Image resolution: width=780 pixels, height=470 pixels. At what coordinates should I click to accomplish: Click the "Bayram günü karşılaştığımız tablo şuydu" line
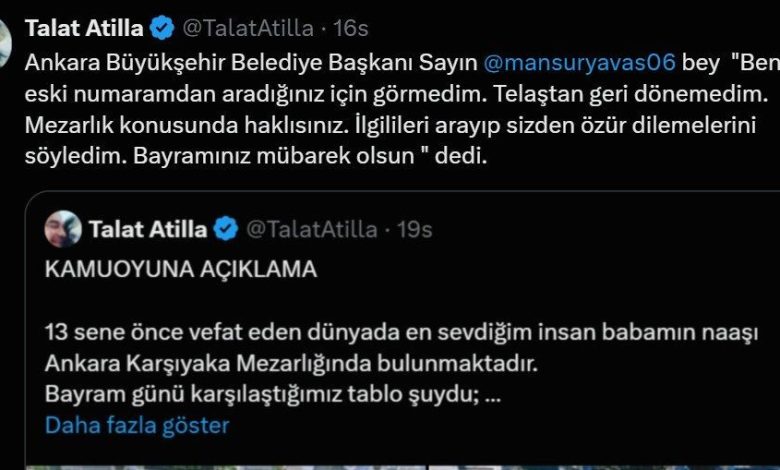(272, 393)
